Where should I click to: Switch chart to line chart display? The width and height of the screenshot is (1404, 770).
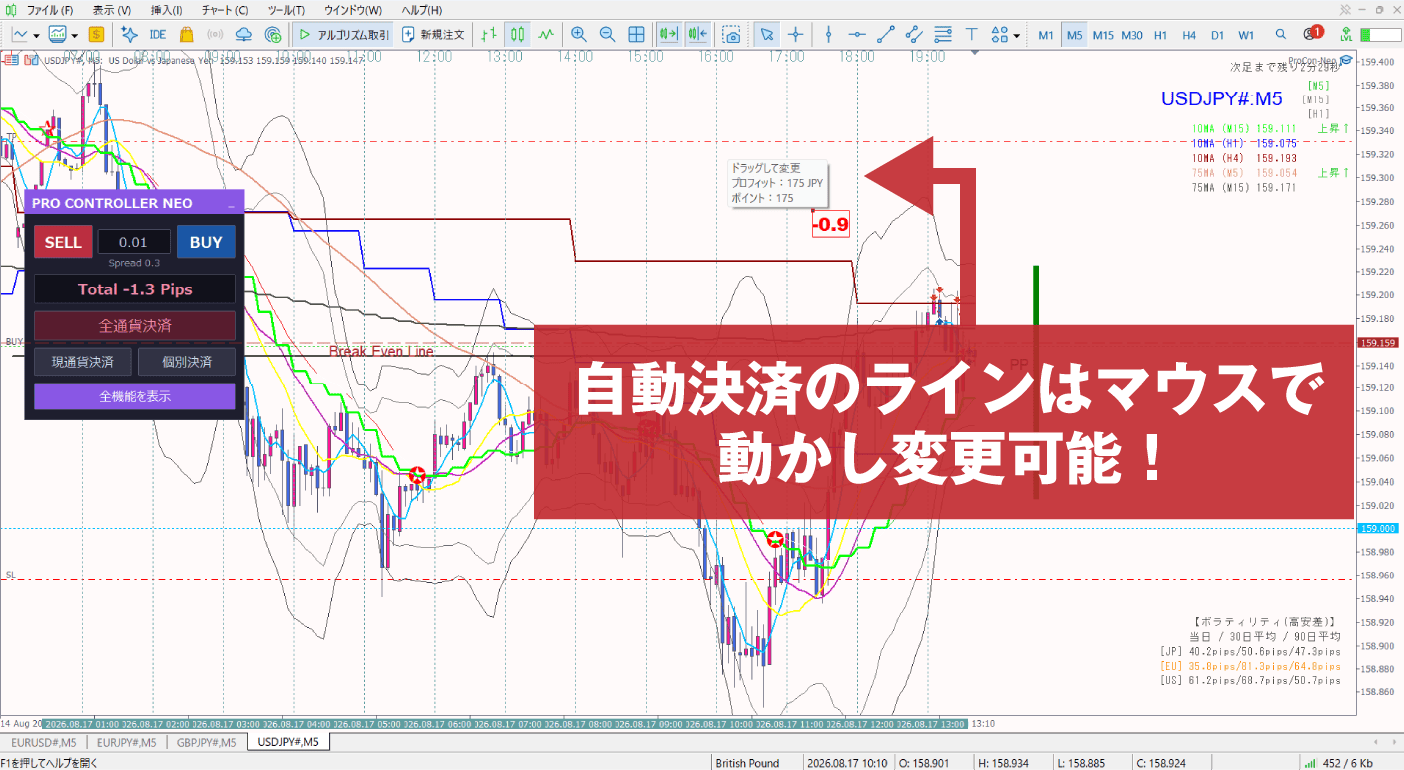546,34
